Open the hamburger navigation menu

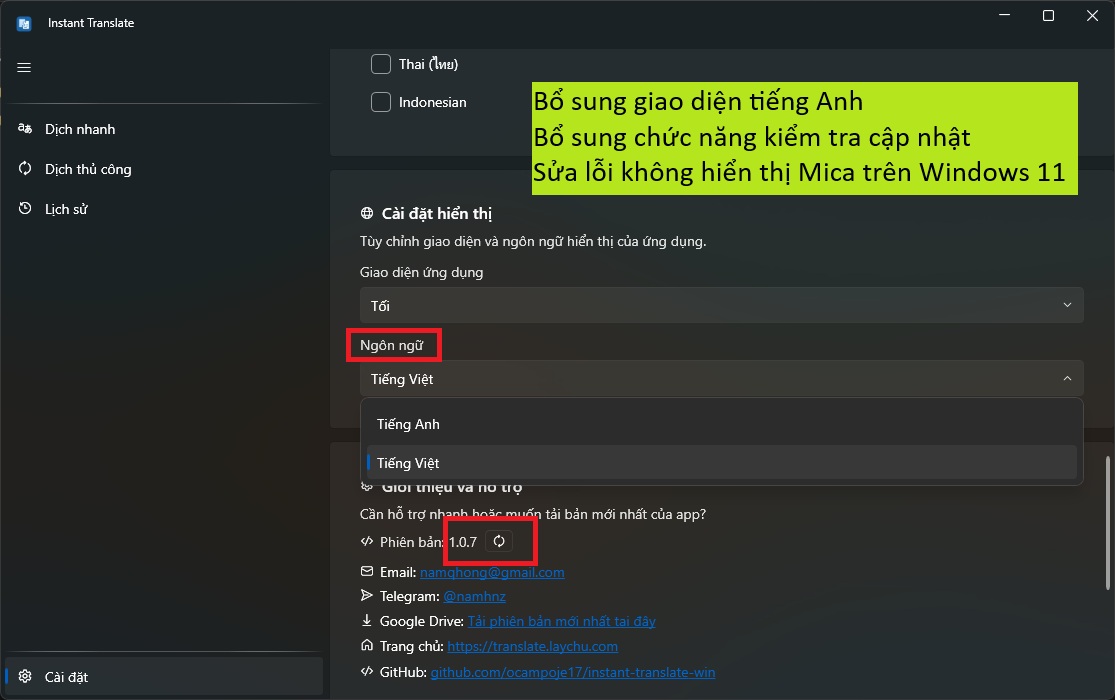[x=24, y=68]
